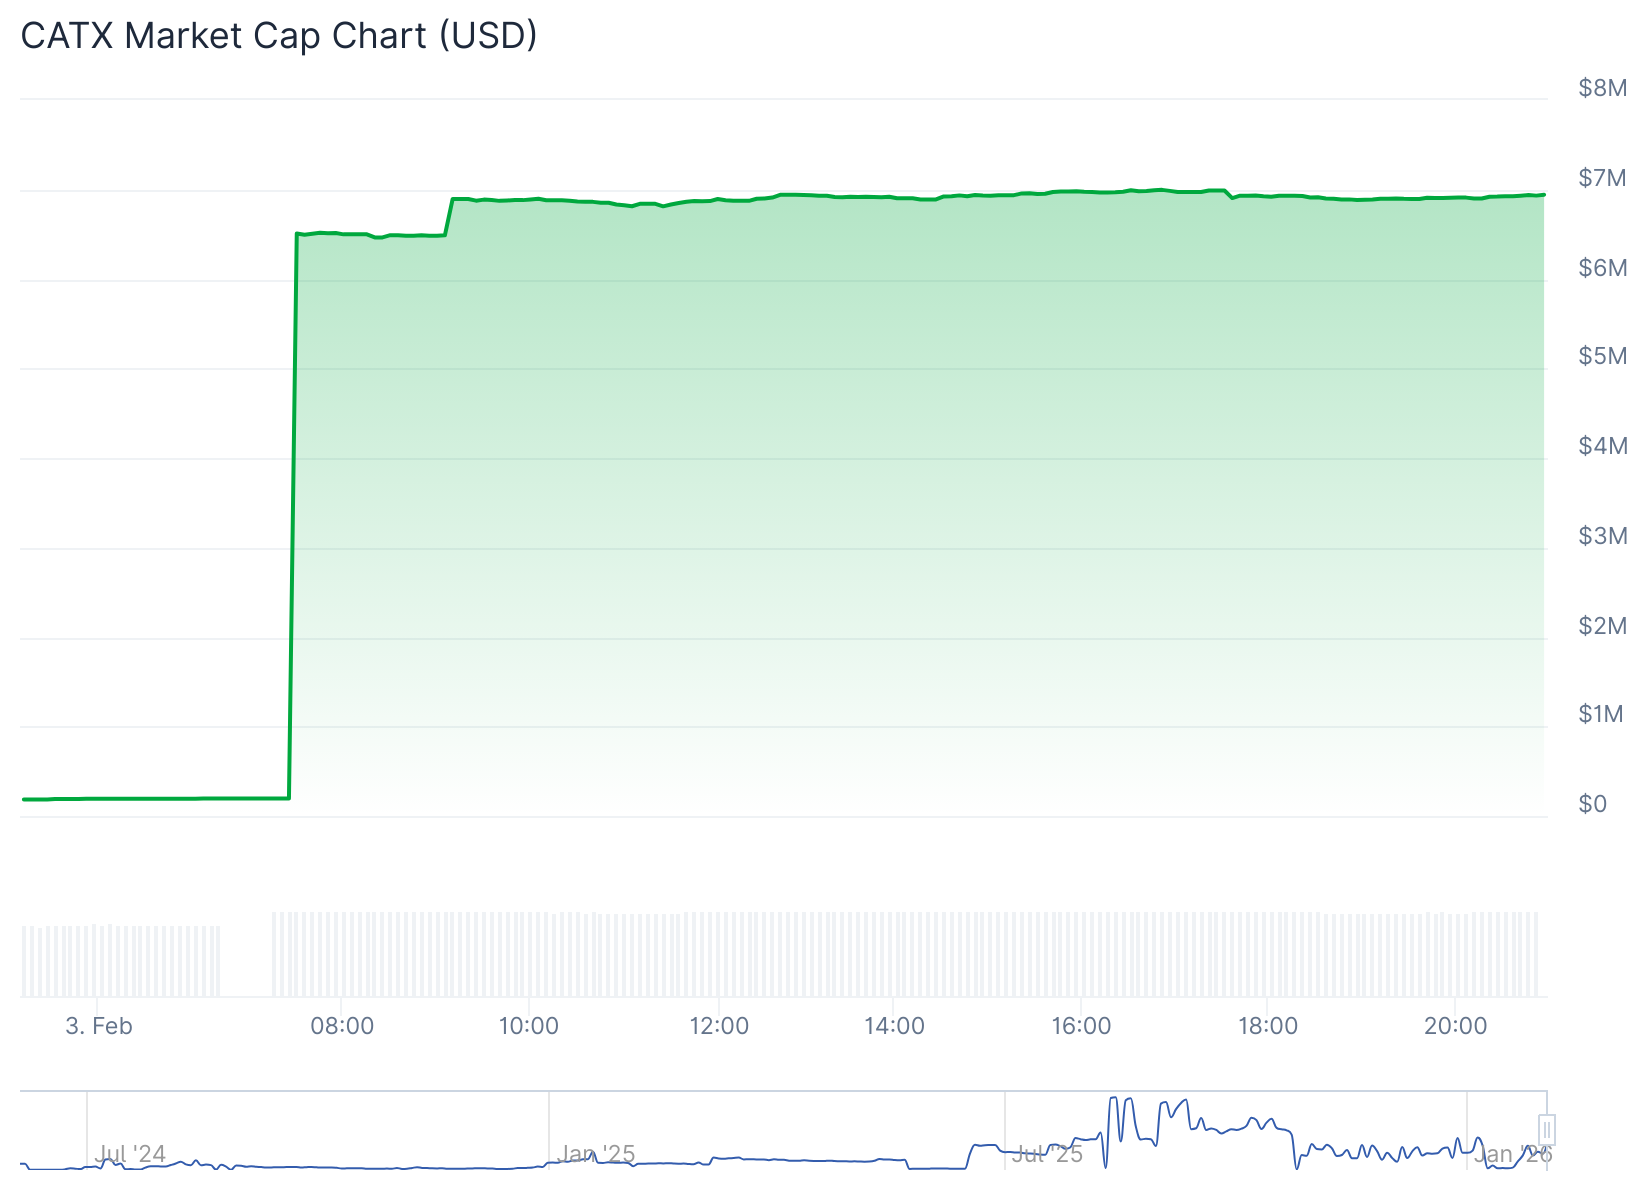This screenshot has width=1644, height=1200.
Task: Click the $6M y-axis label
Action: [x=1602, y=268]
